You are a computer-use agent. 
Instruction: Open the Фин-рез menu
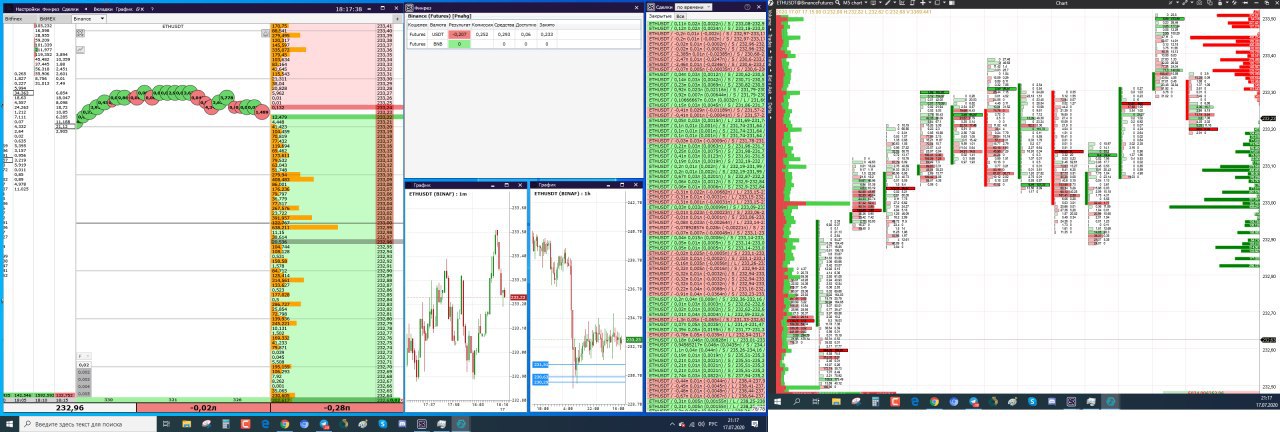point(49,9)
